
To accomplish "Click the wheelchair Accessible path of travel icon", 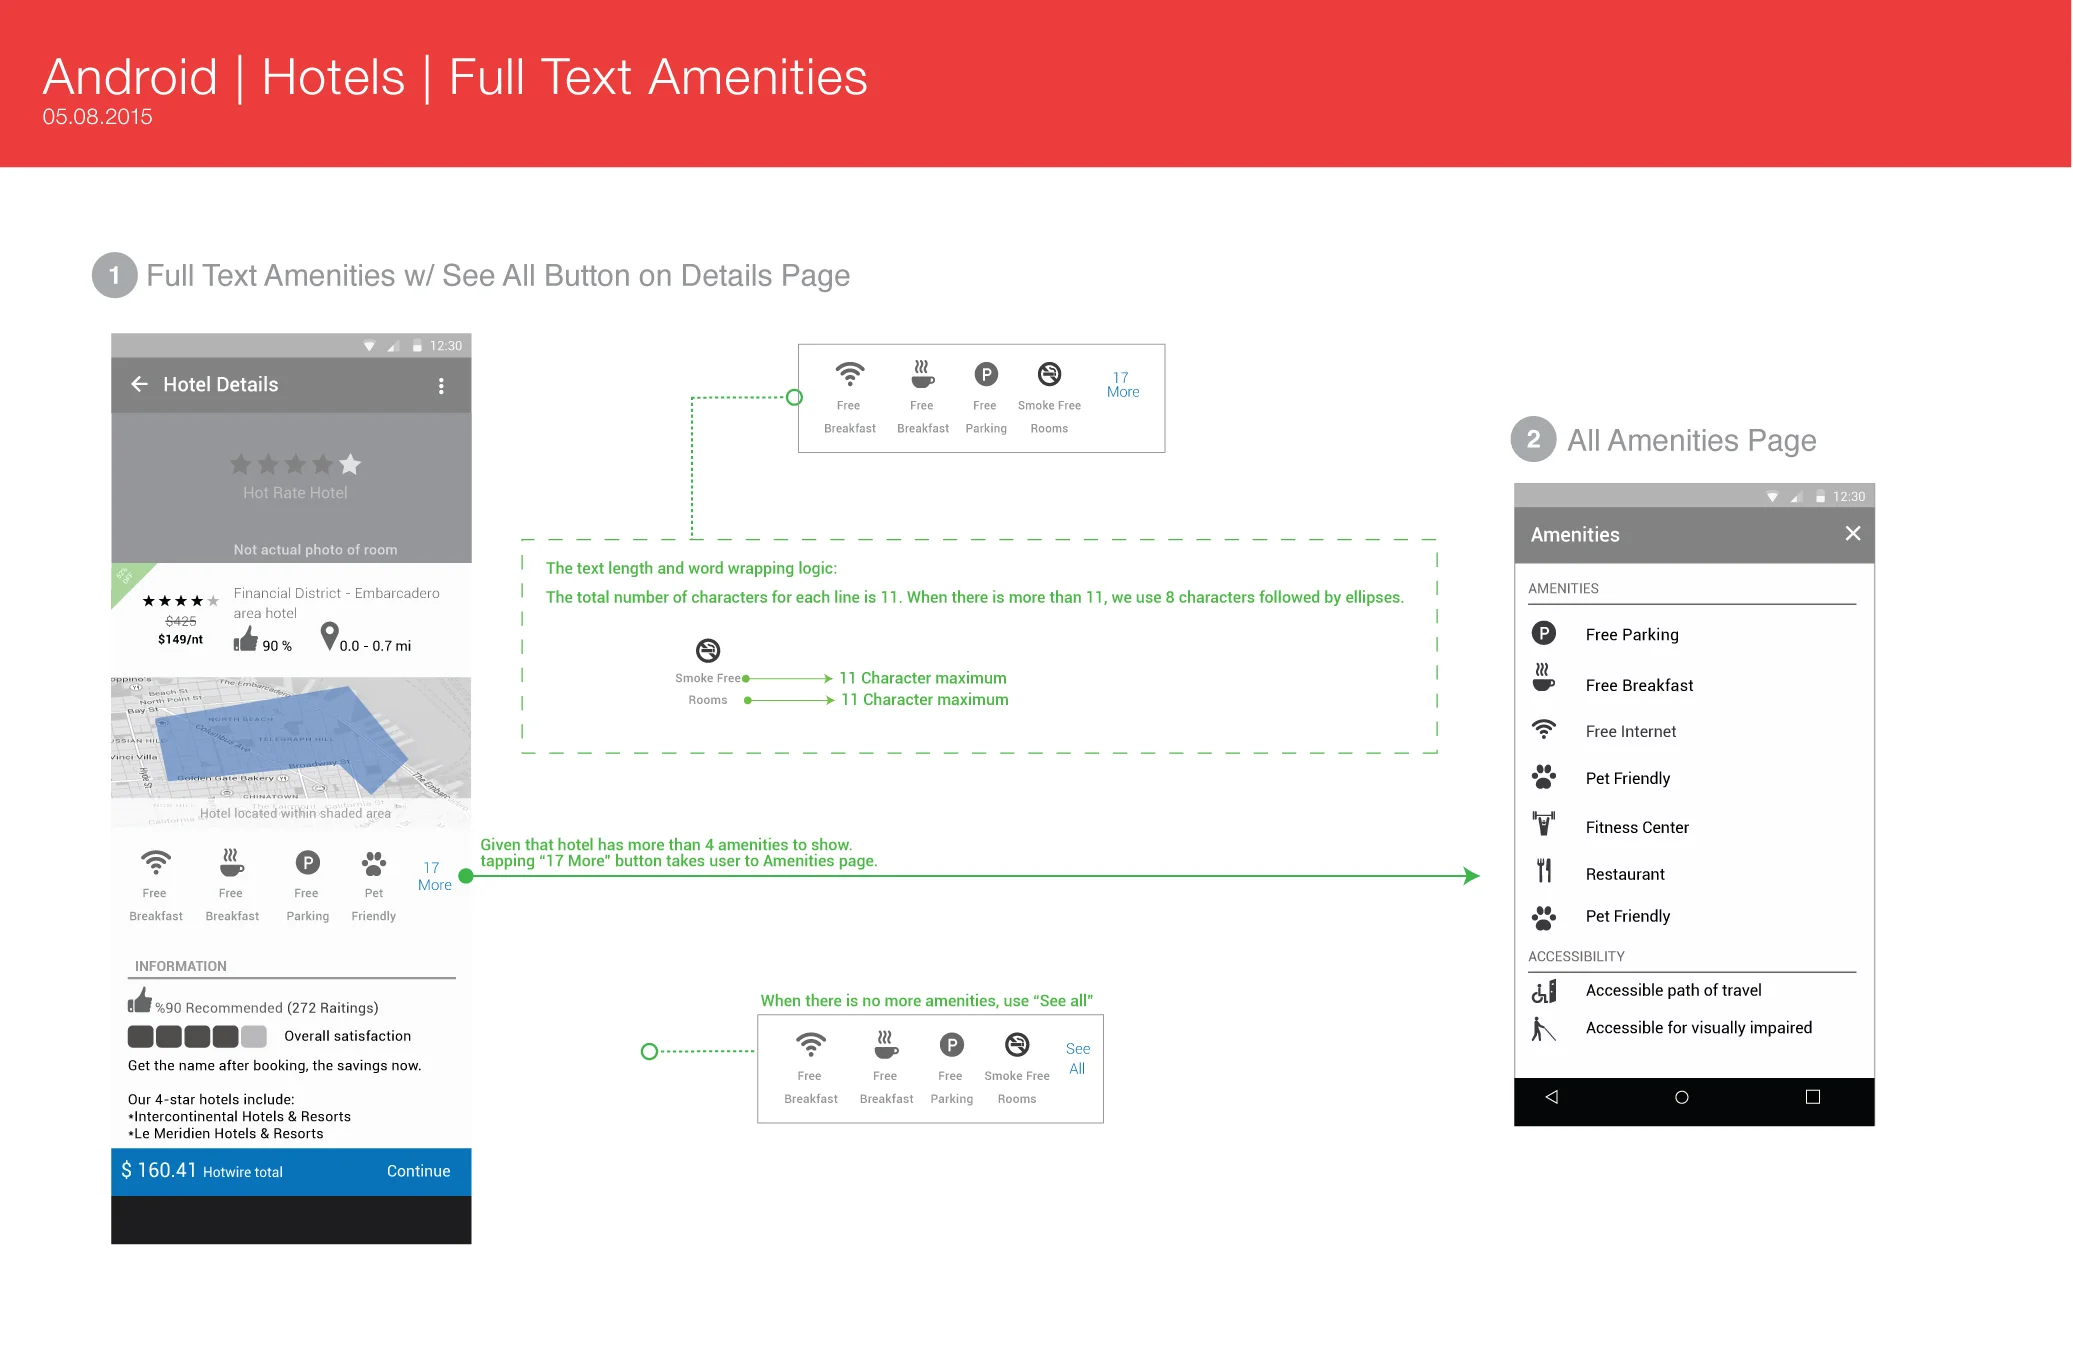I will click(1544, 991).
